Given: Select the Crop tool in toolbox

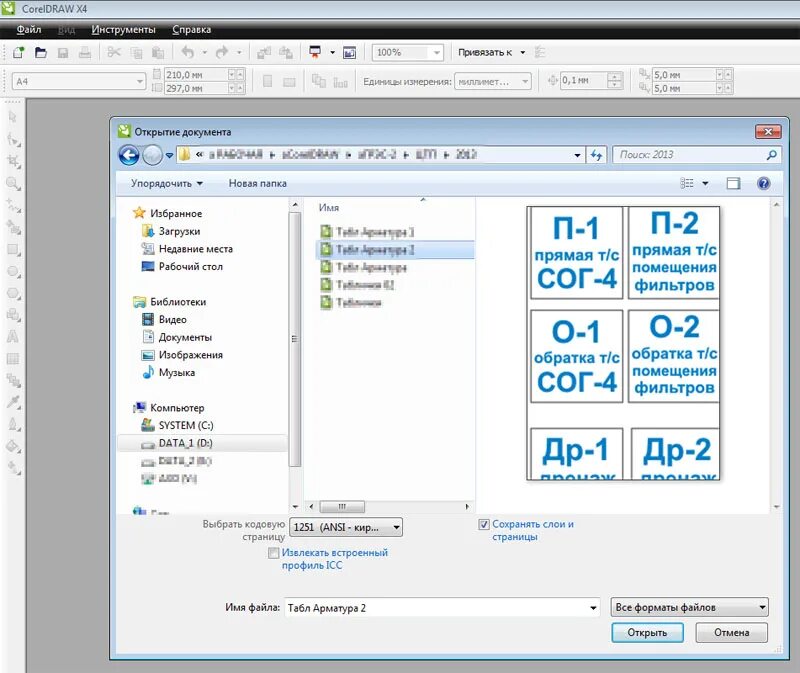Looking at the screenshot, I should (13, 162).
